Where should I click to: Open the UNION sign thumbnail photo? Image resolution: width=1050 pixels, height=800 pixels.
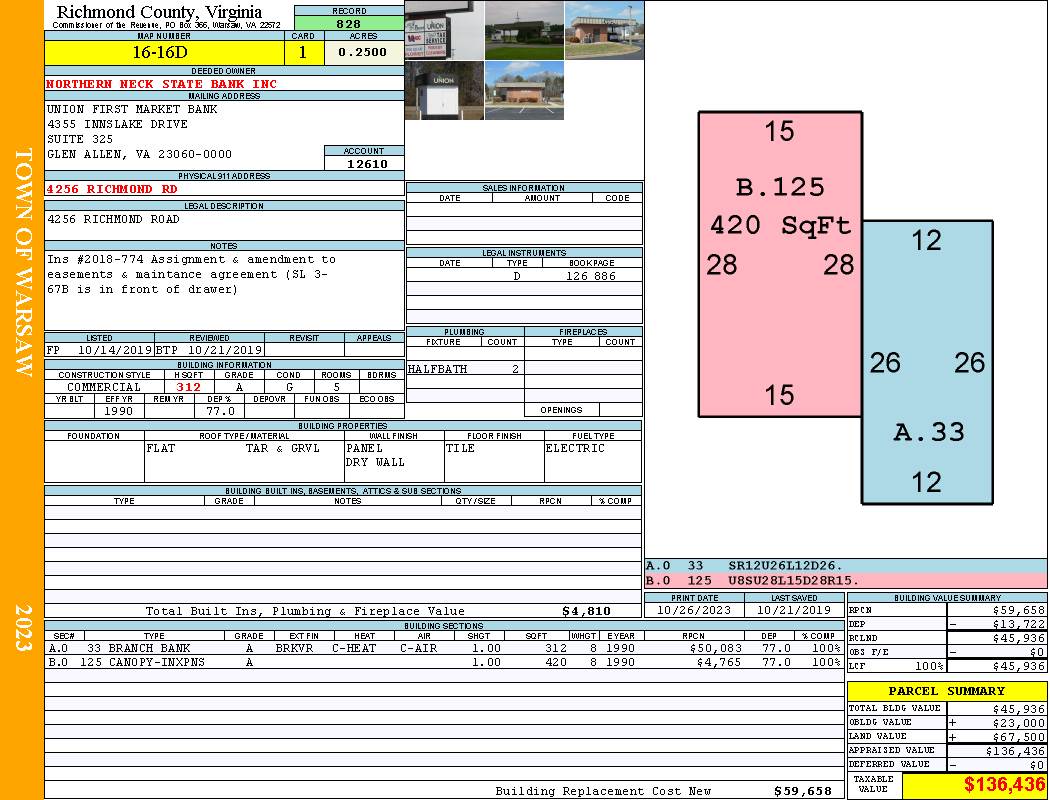pos(444,31)
